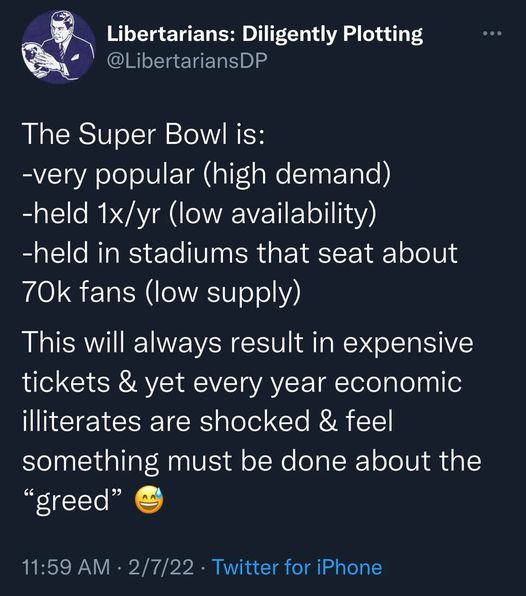The image size is (526, 596).
Task: Click the line "-held in stadiums that seat about"
Action: (x=240, y=253)
